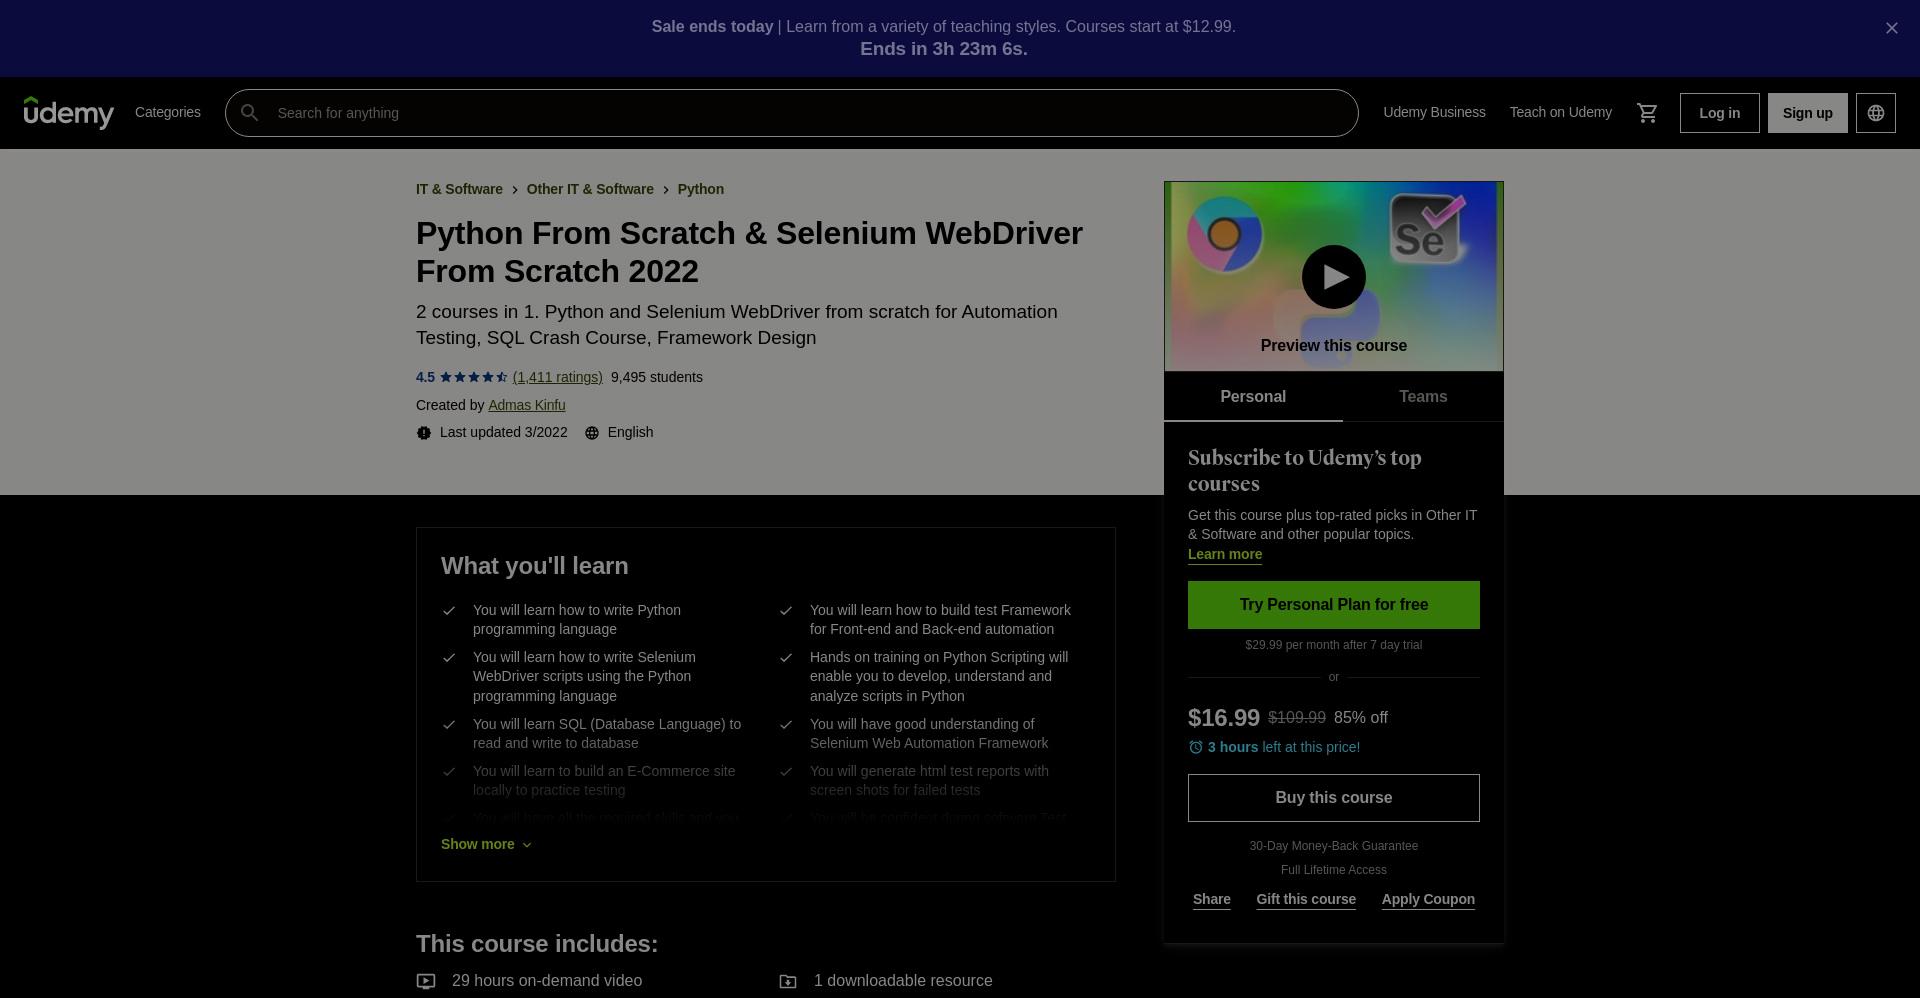1920x998 pixels.
Task: Click breadcrumb chevron after IT & Software
Action: (515, 190)
